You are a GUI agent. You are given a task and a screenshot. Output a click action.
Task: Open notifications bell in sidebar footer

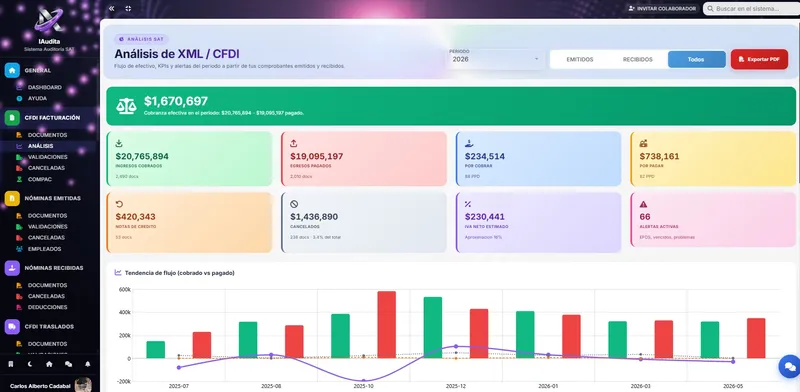tap(88, 364)
